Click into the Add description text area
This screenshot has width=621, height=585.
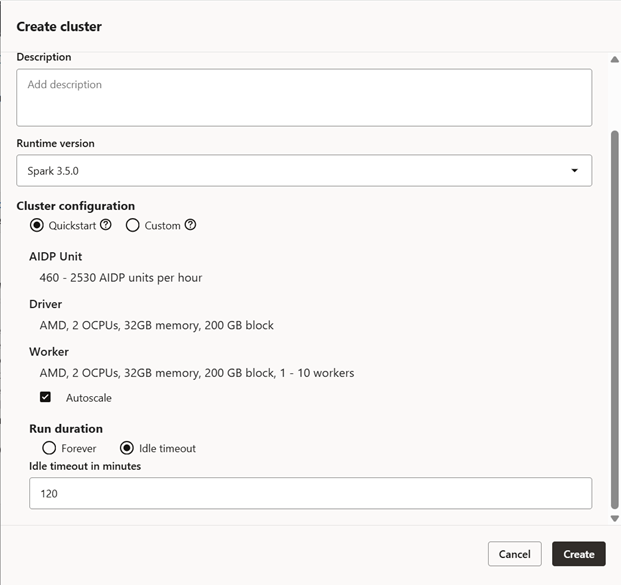[303, 97]
